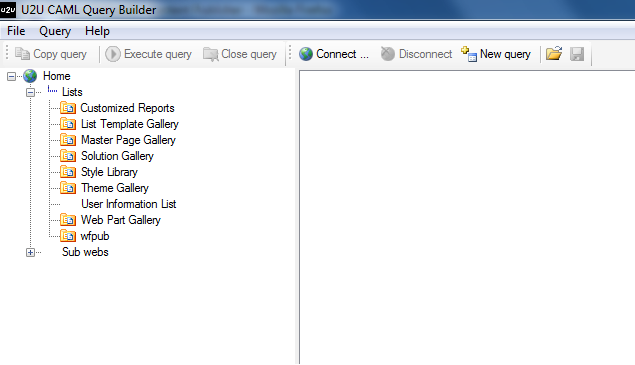Click the Connect globe icon
The width and height of the screenshot is (635, 365).
point(306,54)
